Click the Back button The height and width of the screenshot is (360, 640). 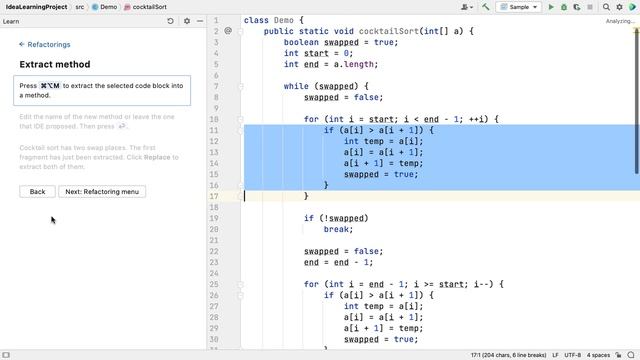pyautogui.click(x=37, y=191)
